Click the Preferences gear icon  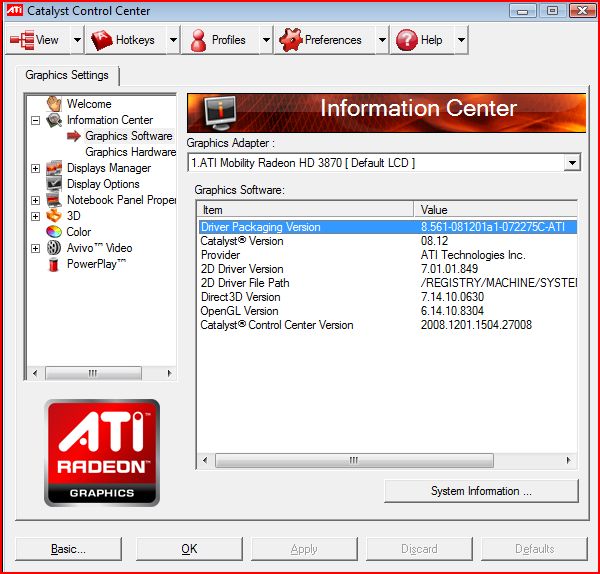(290, 40)
